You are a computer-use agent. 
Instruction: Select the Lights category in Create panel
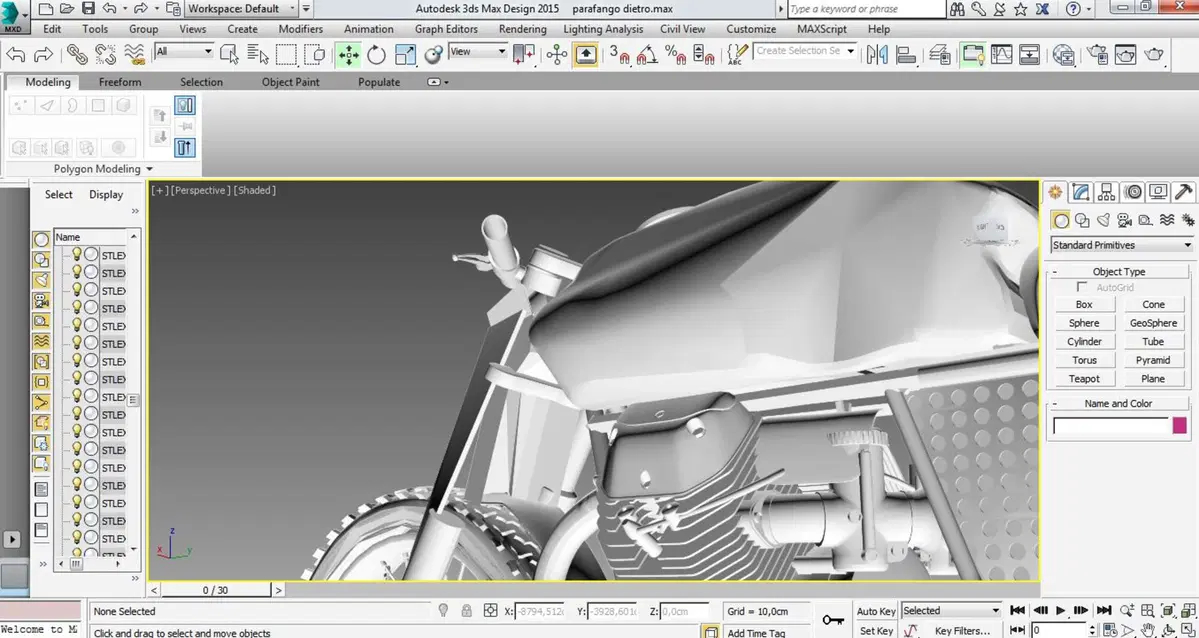(1103, 220)
